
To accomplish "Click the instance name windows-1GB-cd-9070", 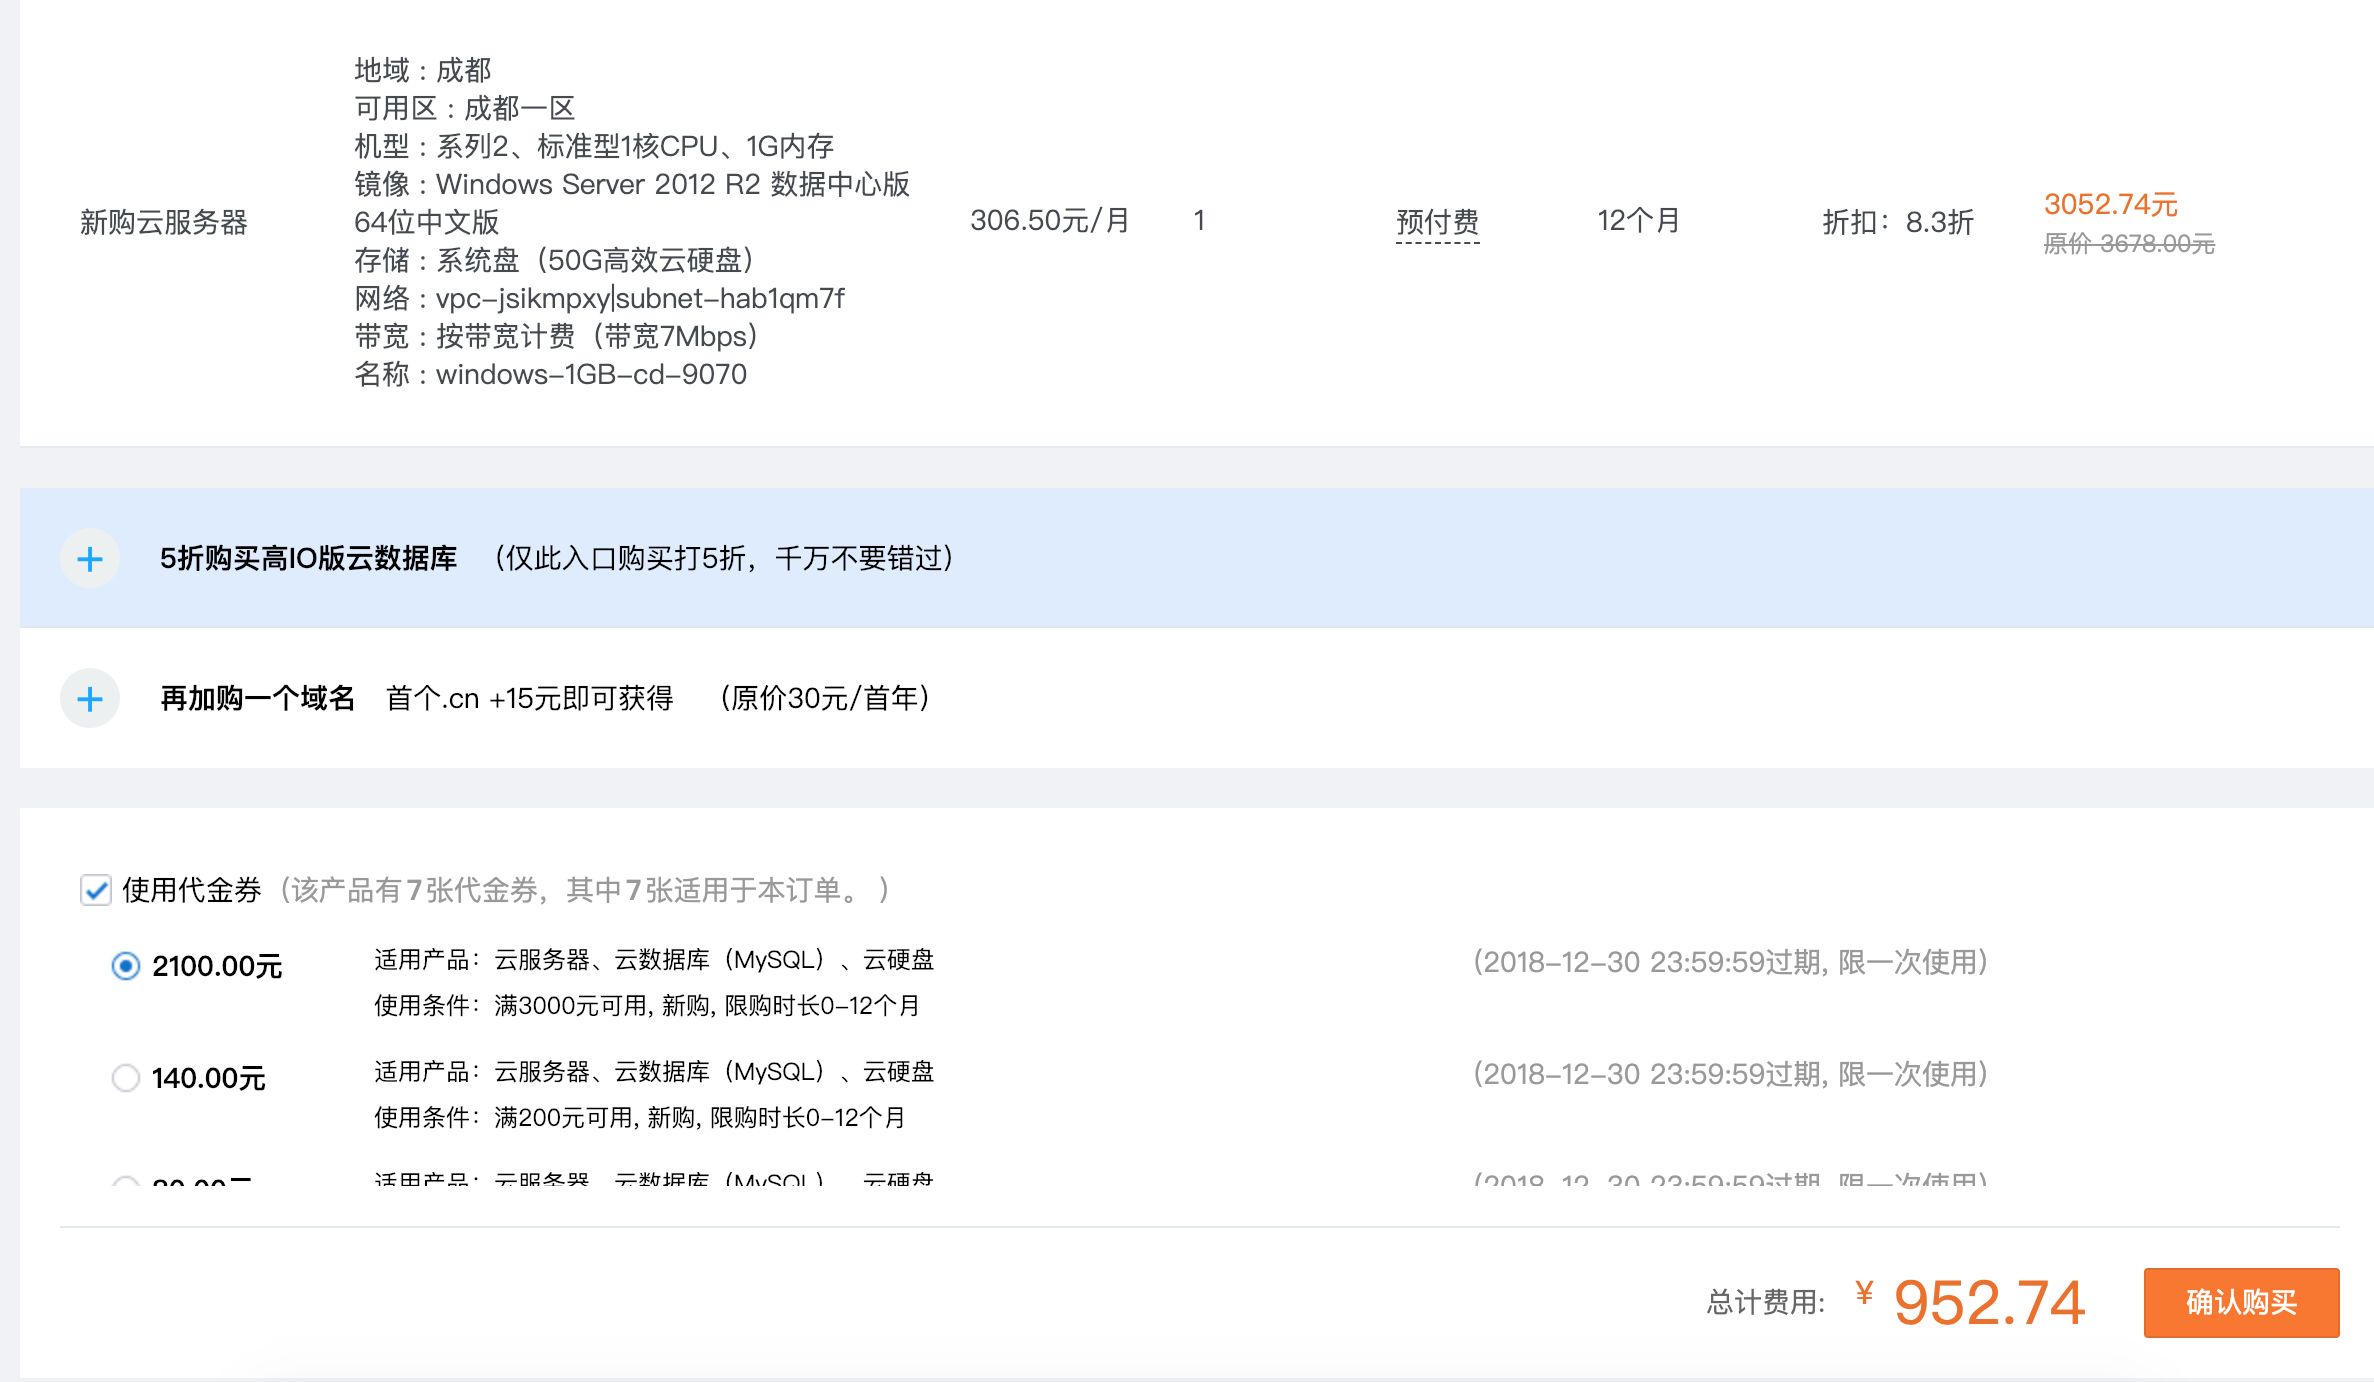I will pos(591,374).
